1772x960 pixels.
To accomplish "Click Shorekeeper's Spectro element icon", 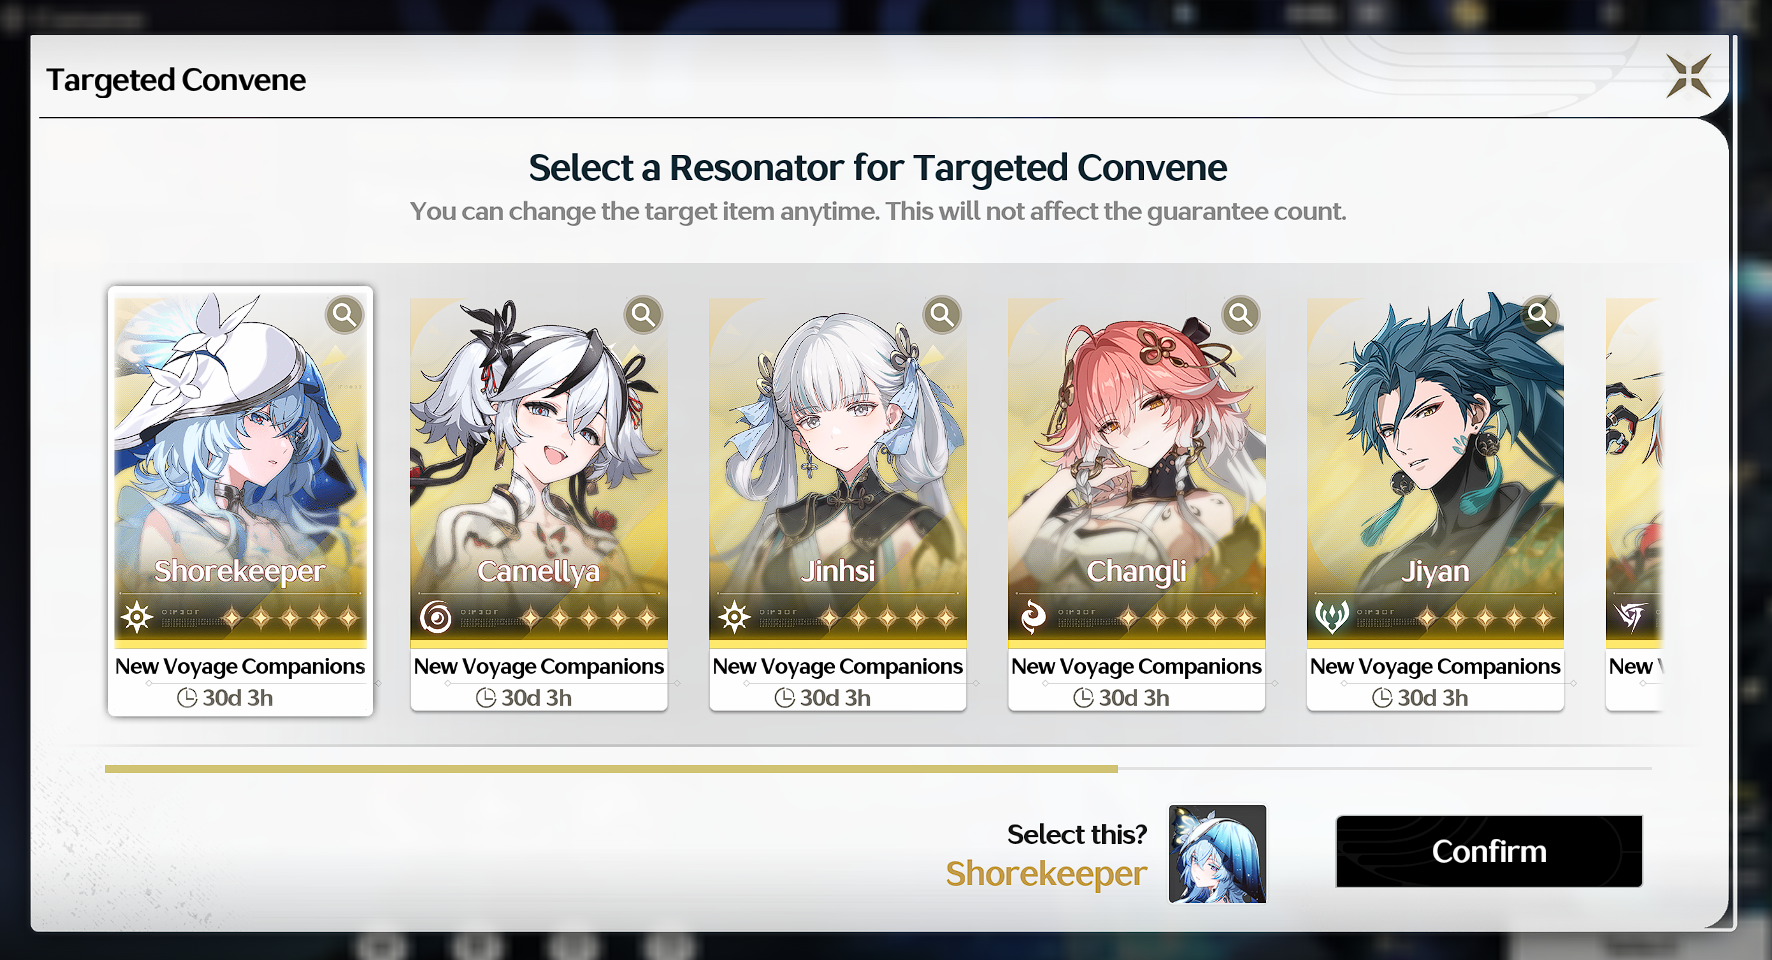I will coord(137,617).
